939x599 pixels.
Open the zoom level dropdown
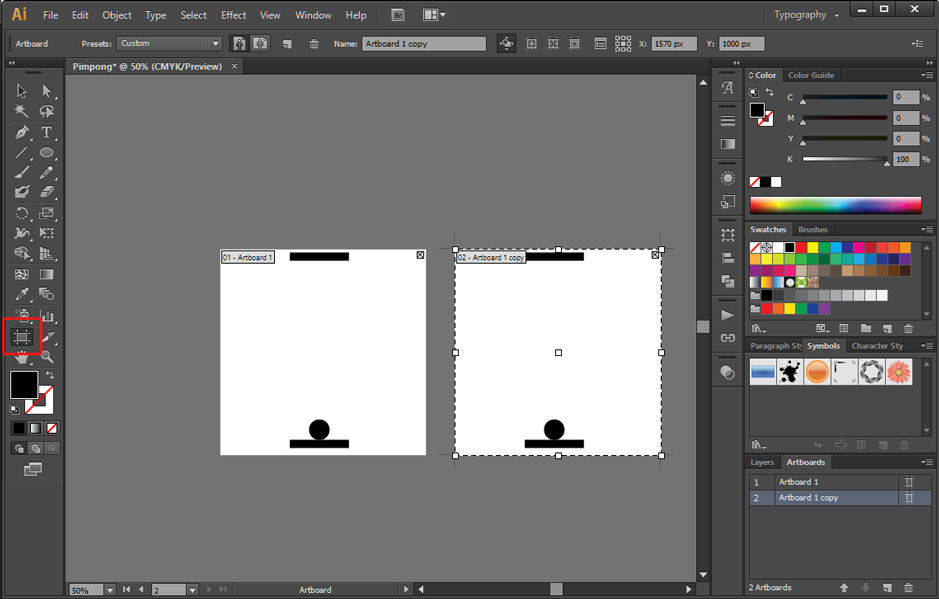tap(108, 589)
